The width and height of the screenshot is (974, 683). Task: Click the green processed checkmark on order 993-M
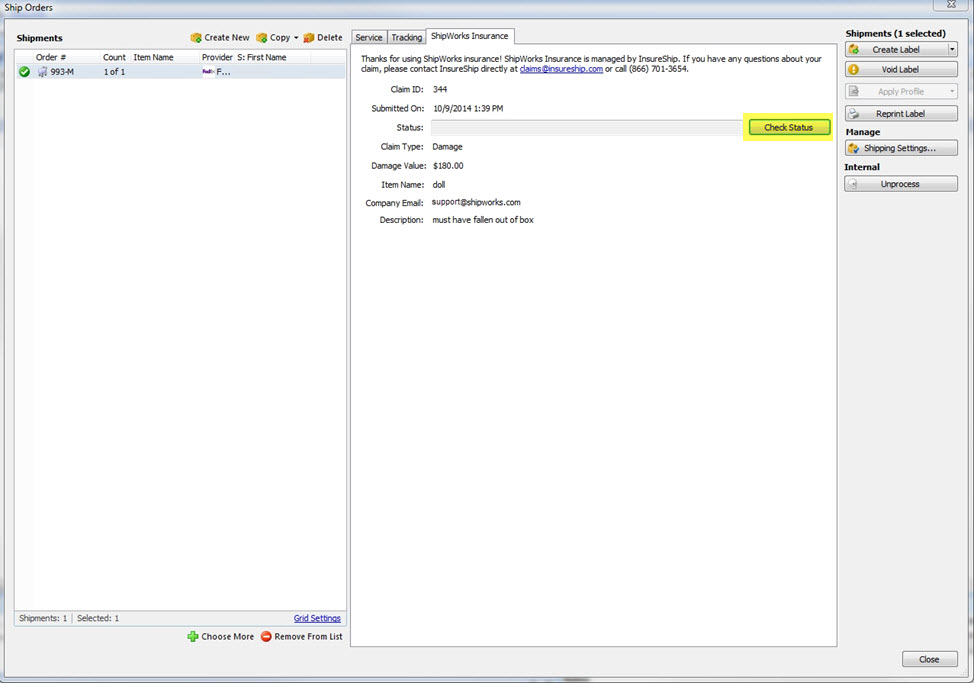[24, 72]
